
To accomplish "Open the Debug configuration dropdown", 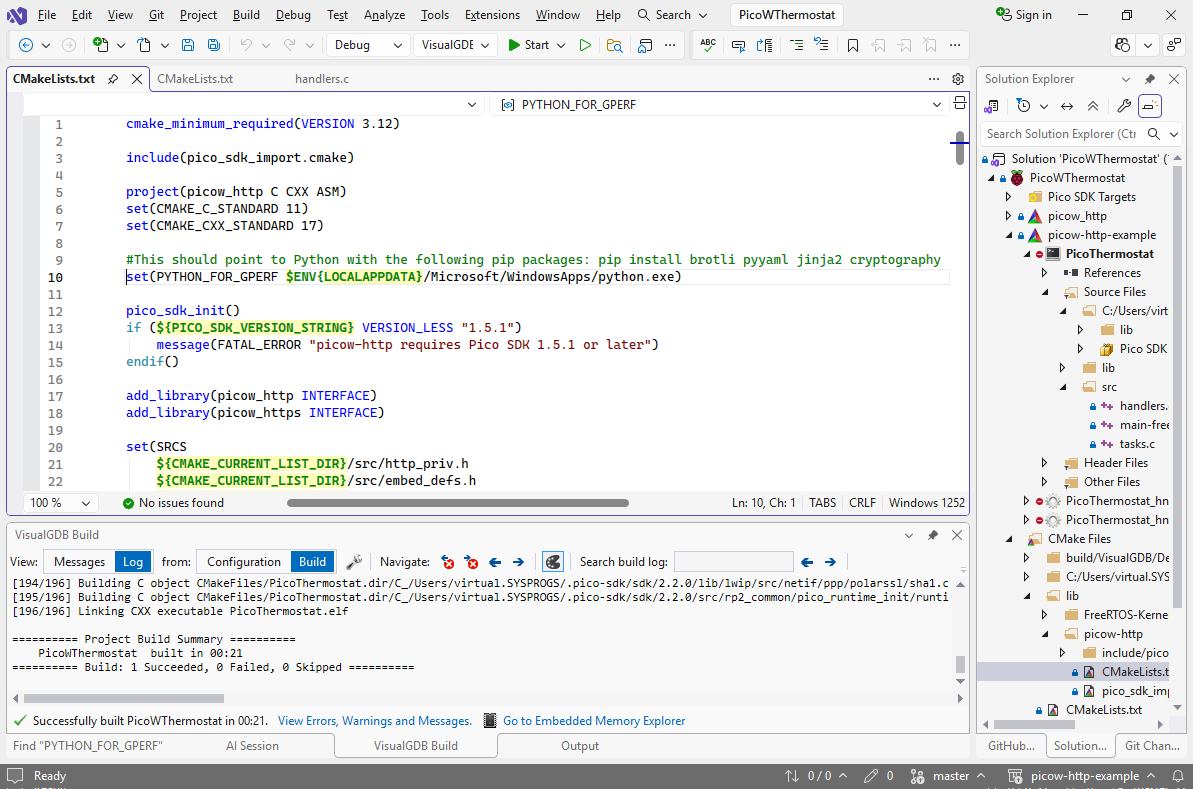I will click(368, 45).
